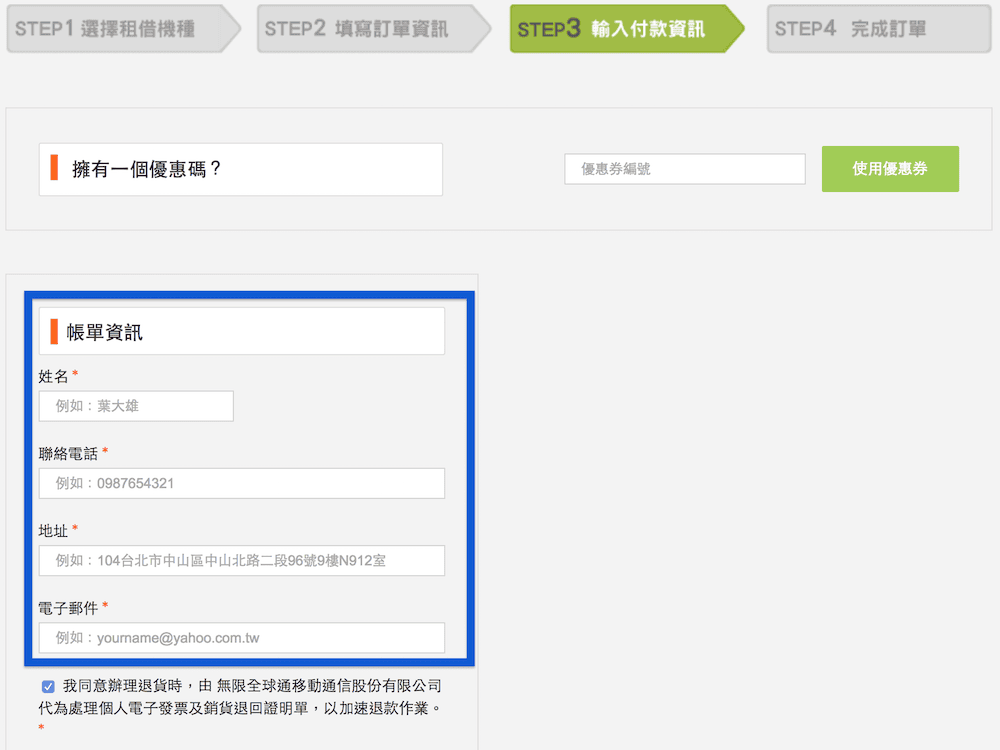The width and height of the screenshot is (1000, 750).
Task: Click the 聯絡電話 phone number field
Action: [240, 483]
